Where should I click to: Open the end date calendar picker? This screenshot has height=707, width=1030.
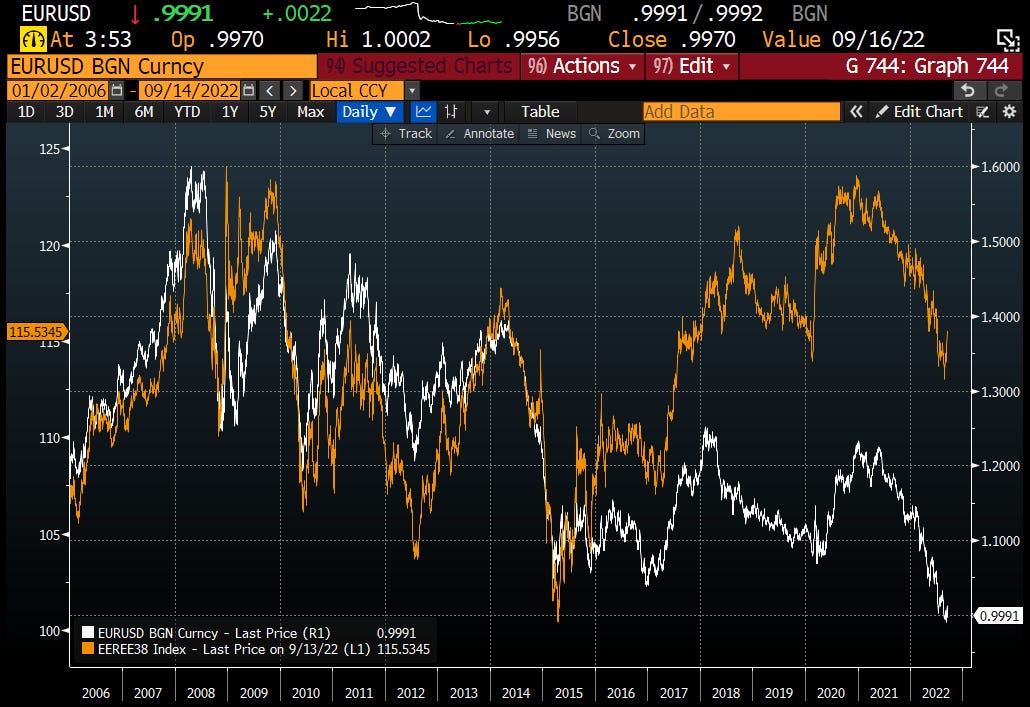point(248,90)
